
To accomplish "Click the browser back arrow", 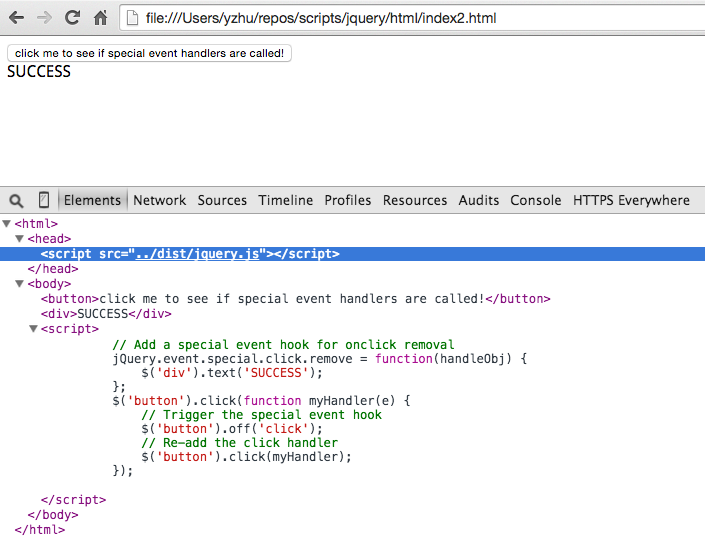I will pos(17,18).
